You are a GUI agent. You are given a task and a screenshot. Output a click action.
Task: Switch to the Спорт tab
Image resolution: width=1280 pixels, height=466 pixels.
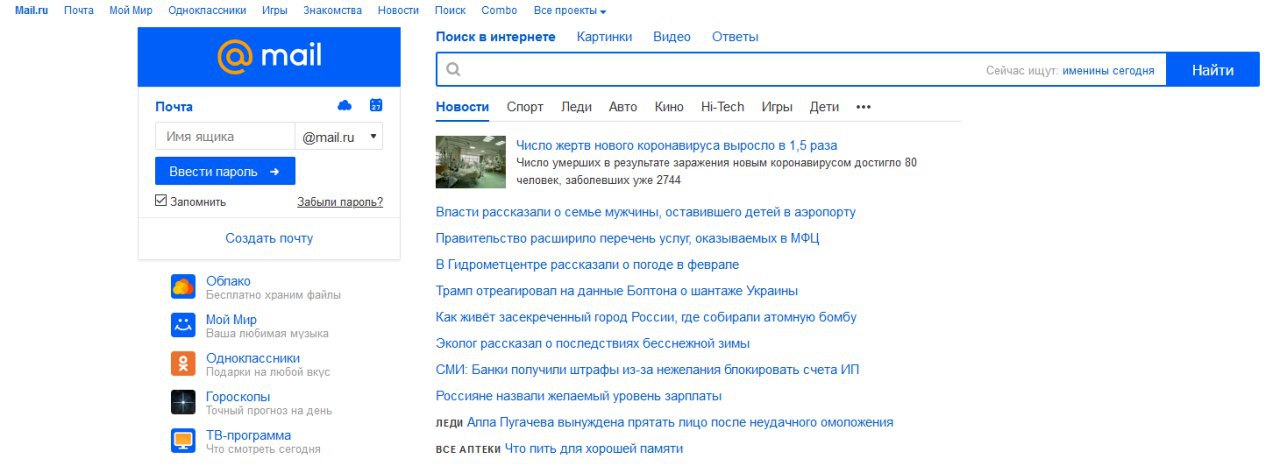pos(525,107)
